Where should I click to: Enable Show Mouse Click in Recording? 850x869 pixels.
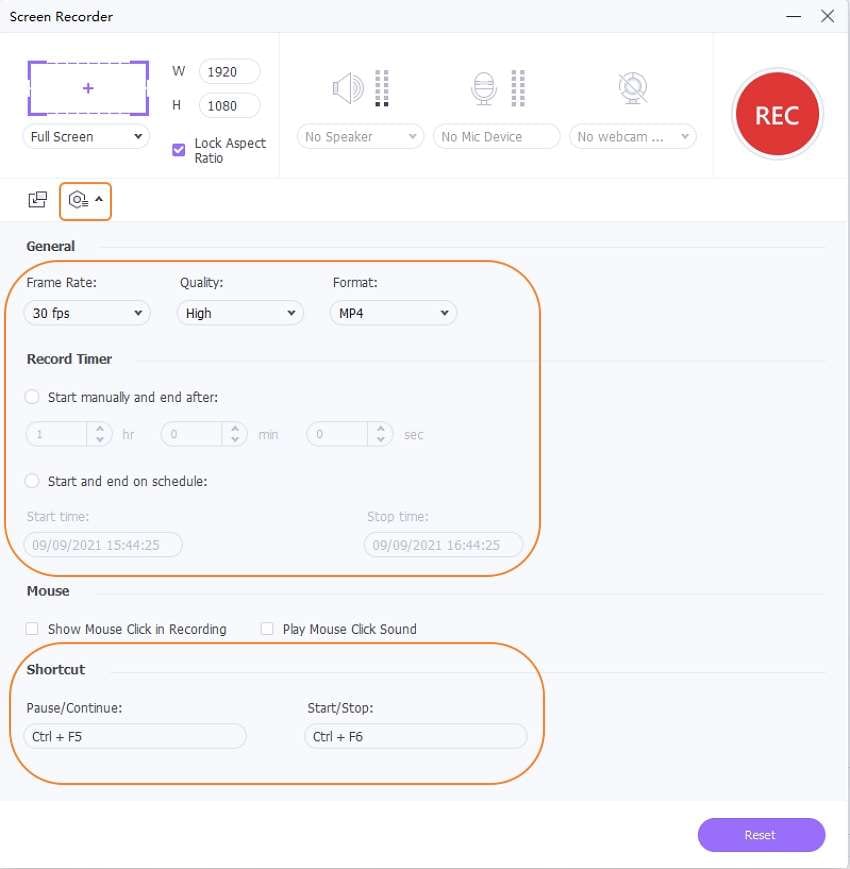coord(32,629)
